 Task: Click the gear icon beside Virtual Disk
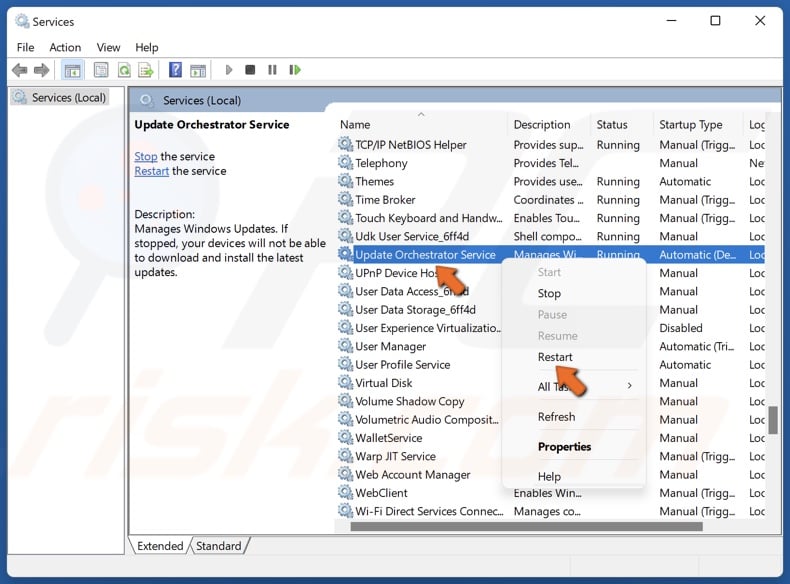(345, 382)
